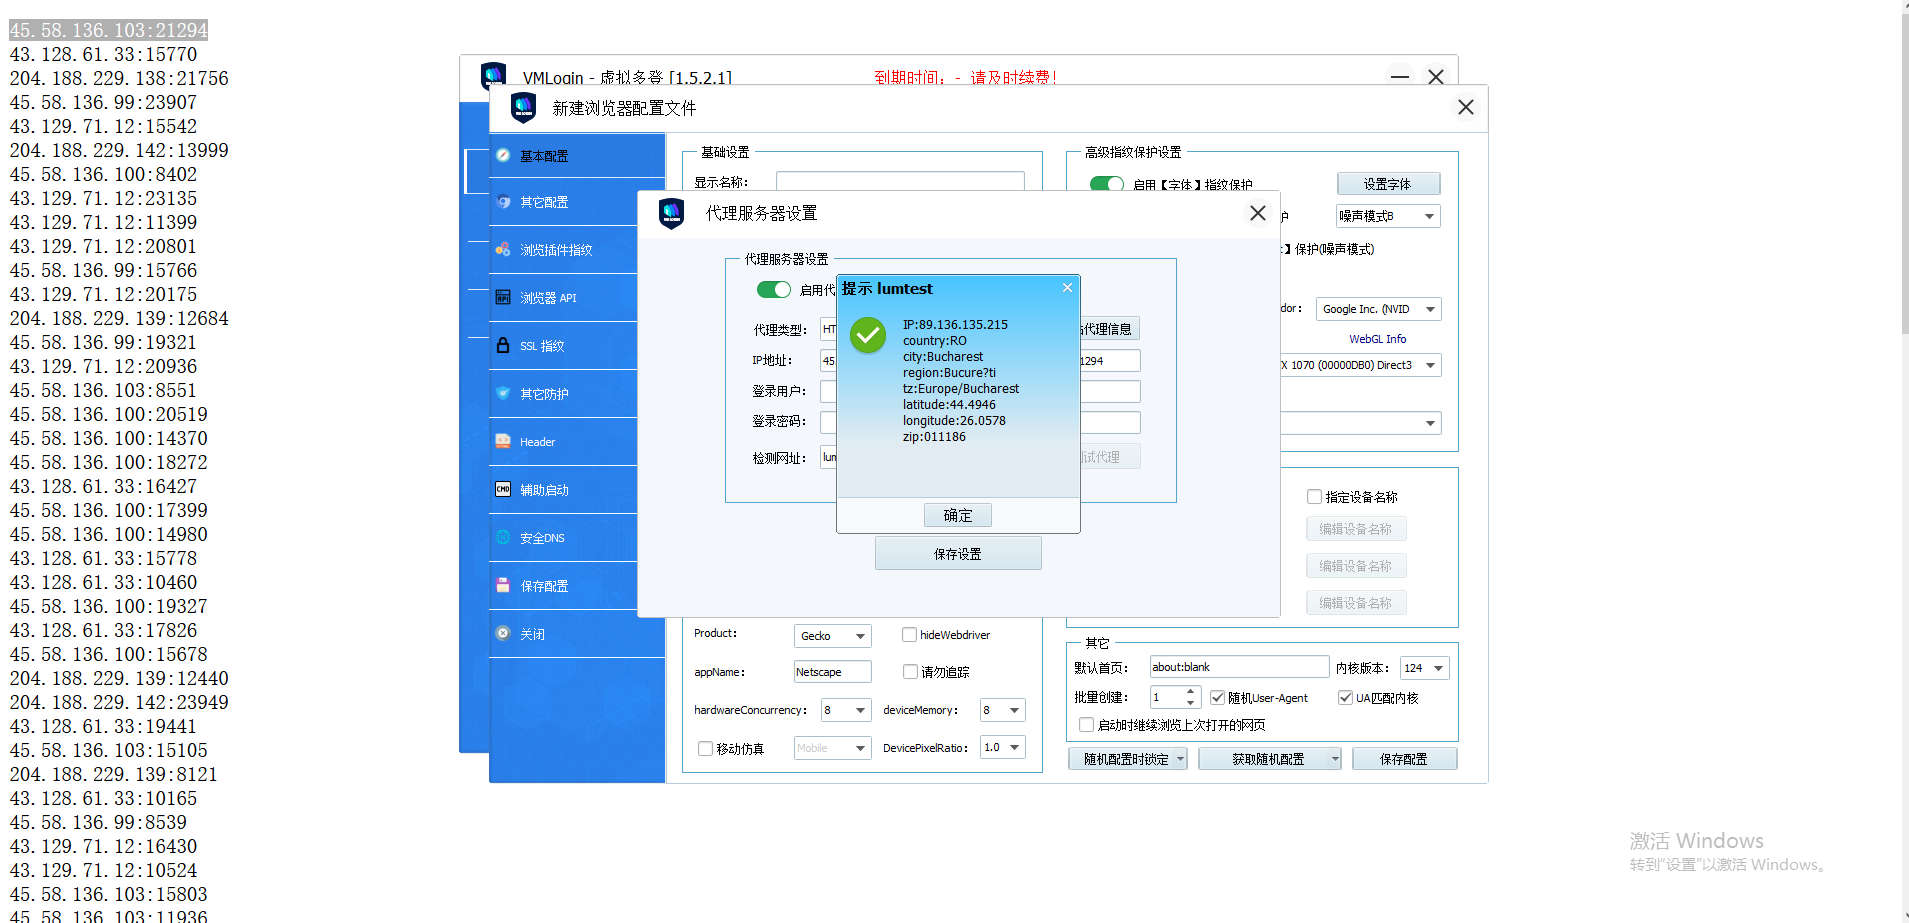Open the WebGL Info link
Viewport: 1909px width, 923px height.
tap(1377, 339)
